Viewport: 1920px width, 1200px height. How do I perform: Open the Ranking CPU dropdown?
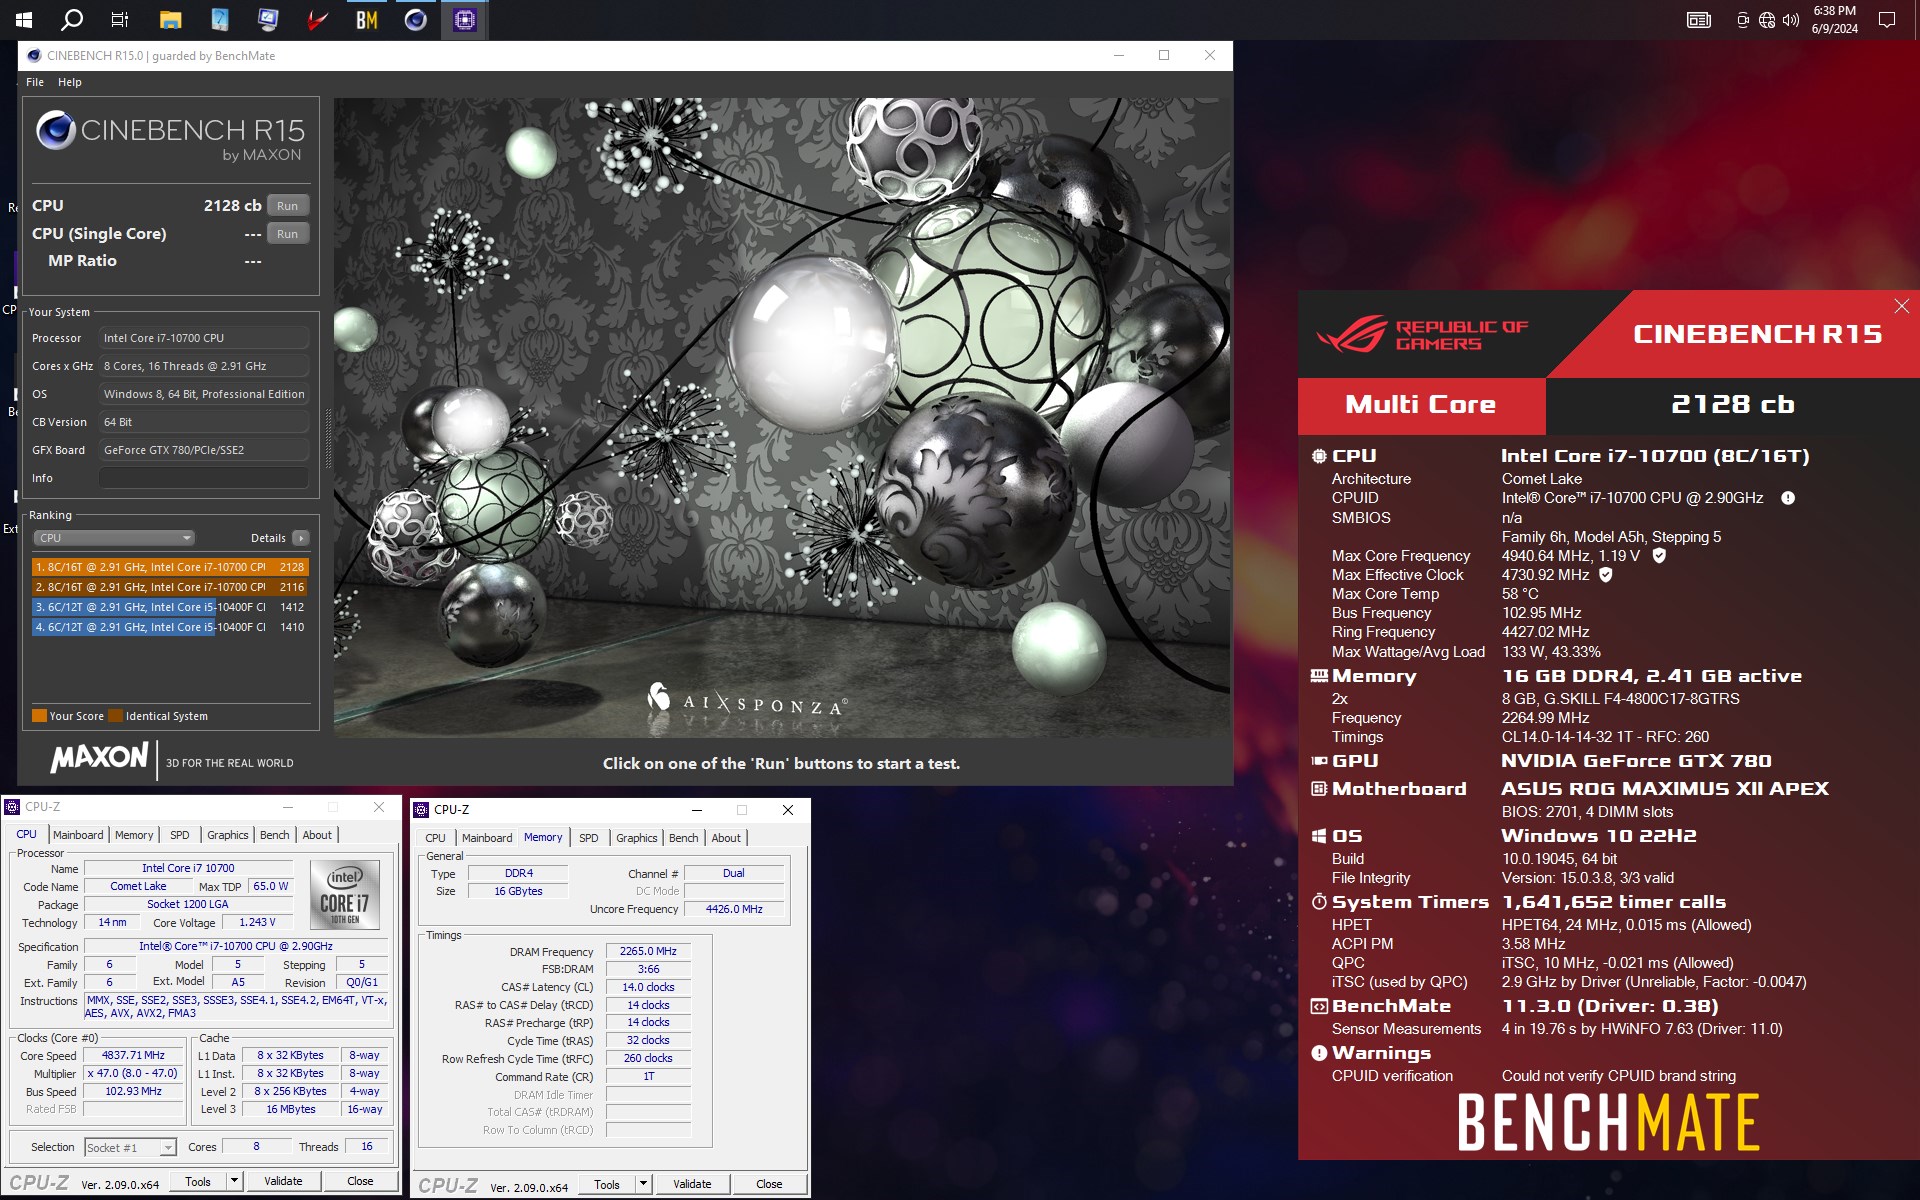click(114, 538)
